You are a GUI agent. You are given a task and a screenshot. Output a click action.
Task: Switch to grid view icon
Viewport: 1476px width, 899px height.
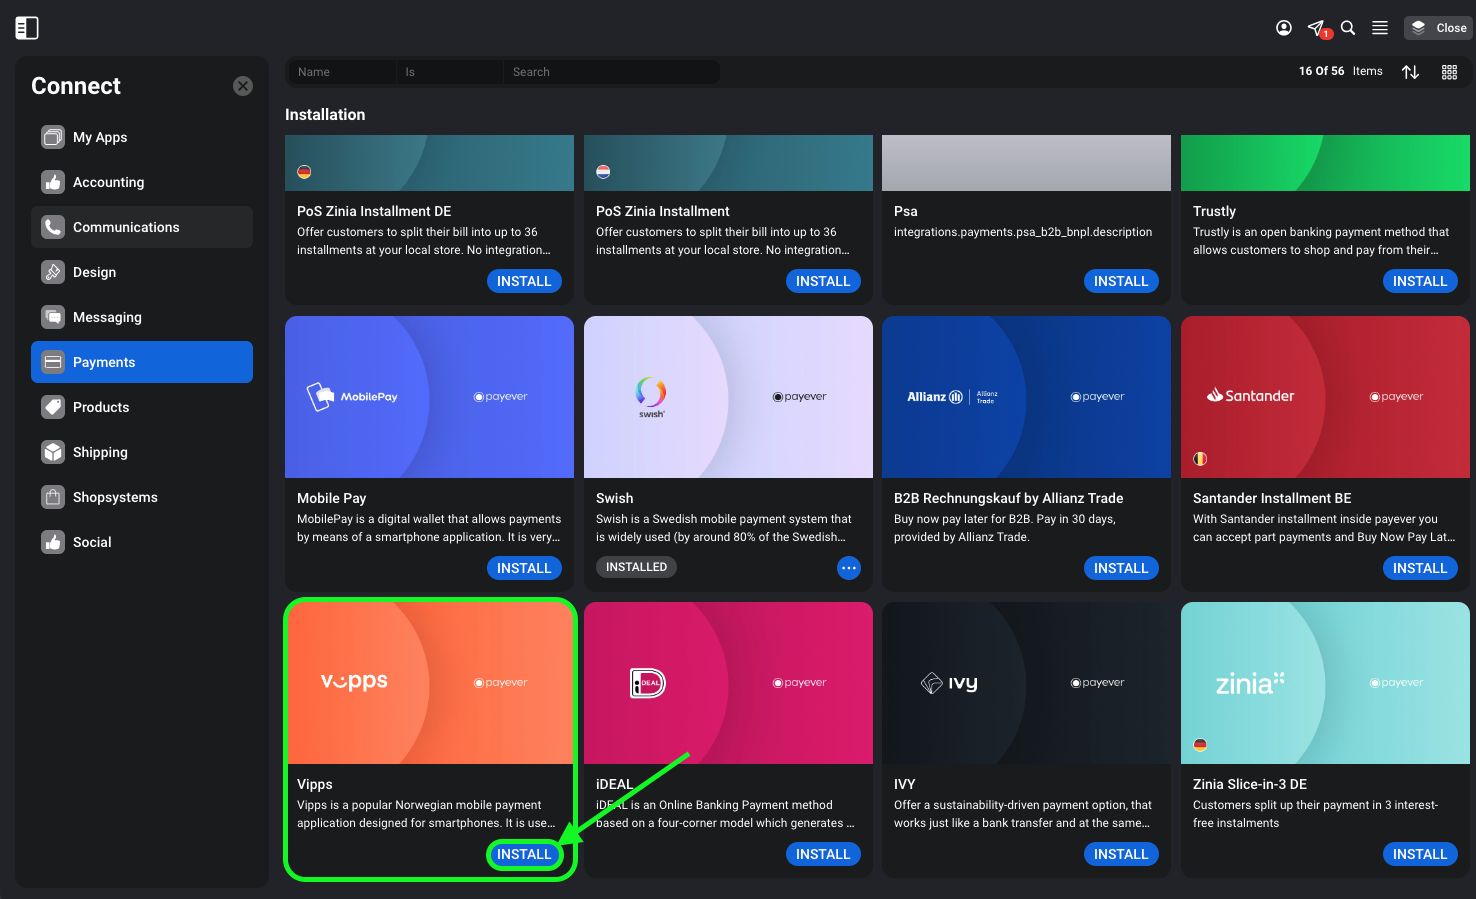tap(1449, 72)
